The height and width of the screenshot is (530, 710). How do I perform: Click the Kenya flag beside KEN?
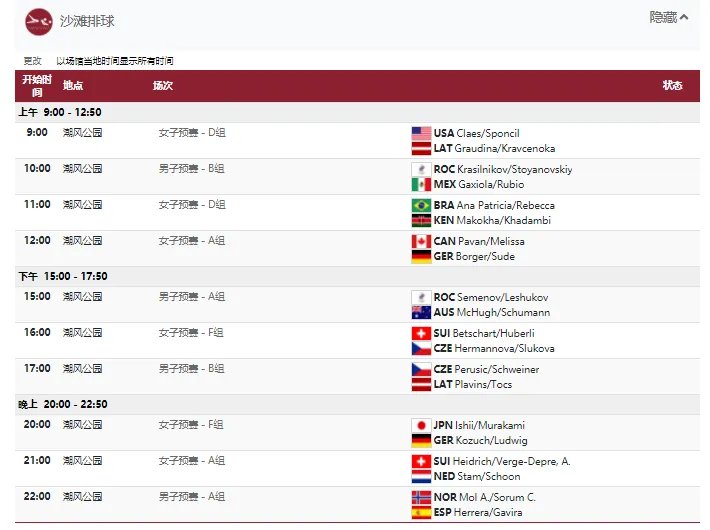point(421,221)
